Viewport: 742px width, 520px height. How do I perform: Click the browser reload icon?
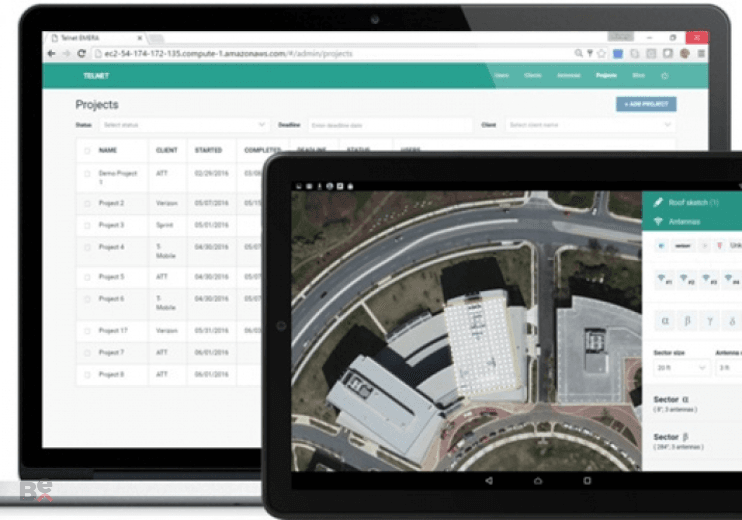[81, 53]
